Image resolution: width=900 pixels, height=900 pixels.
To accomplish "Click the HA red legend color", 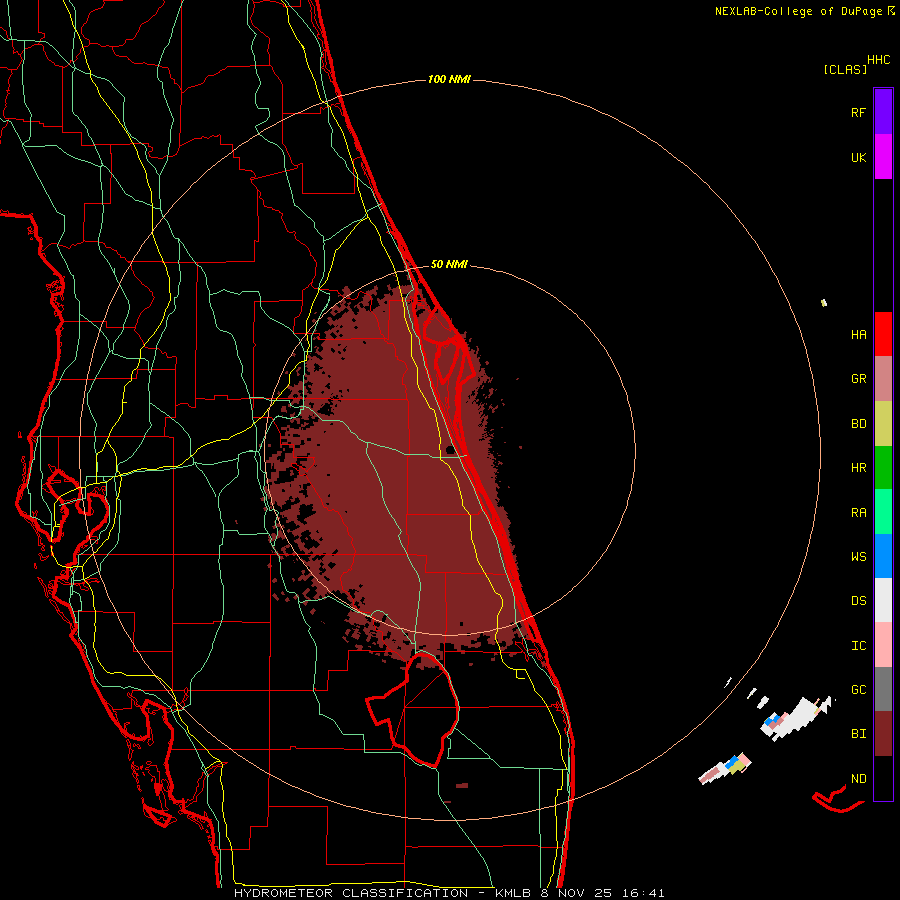I will pos(883,334).
